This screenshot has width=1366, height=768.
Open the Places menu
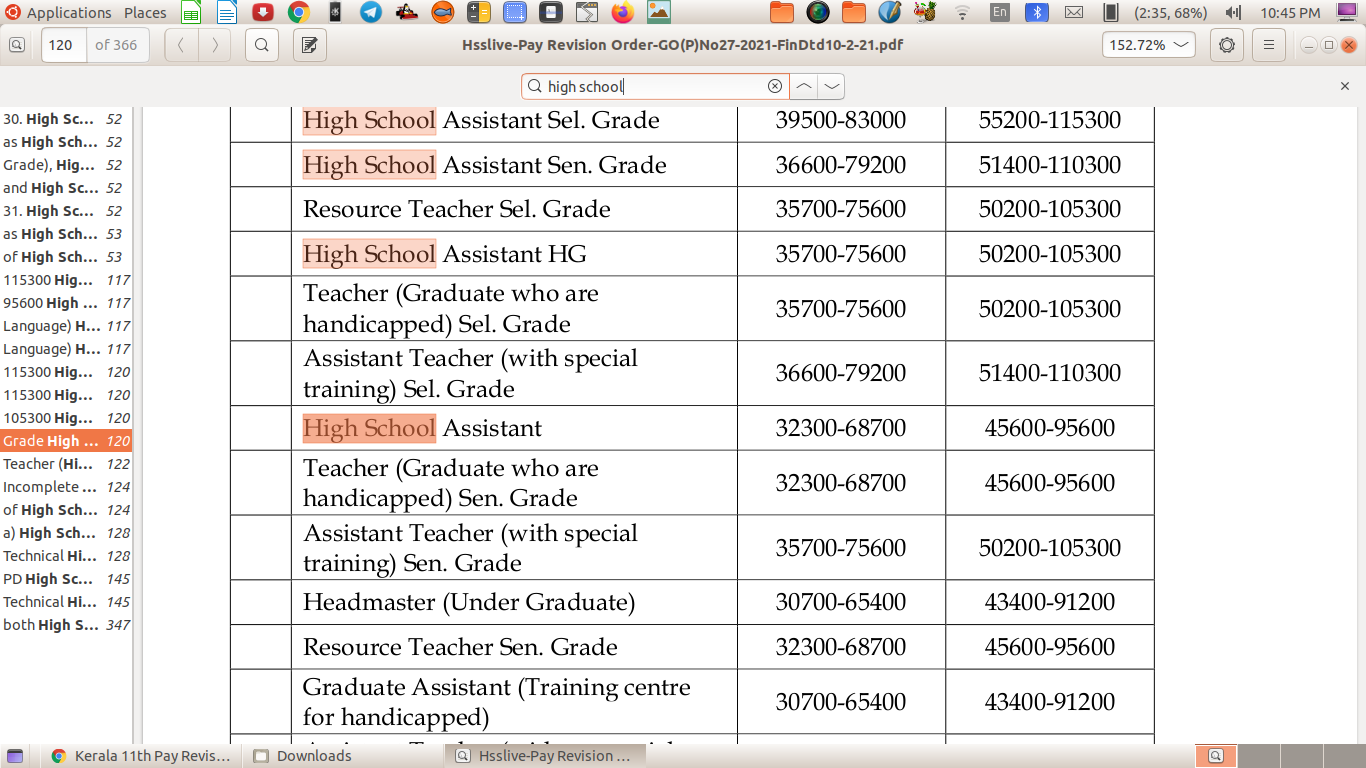(x=145, y=13)
